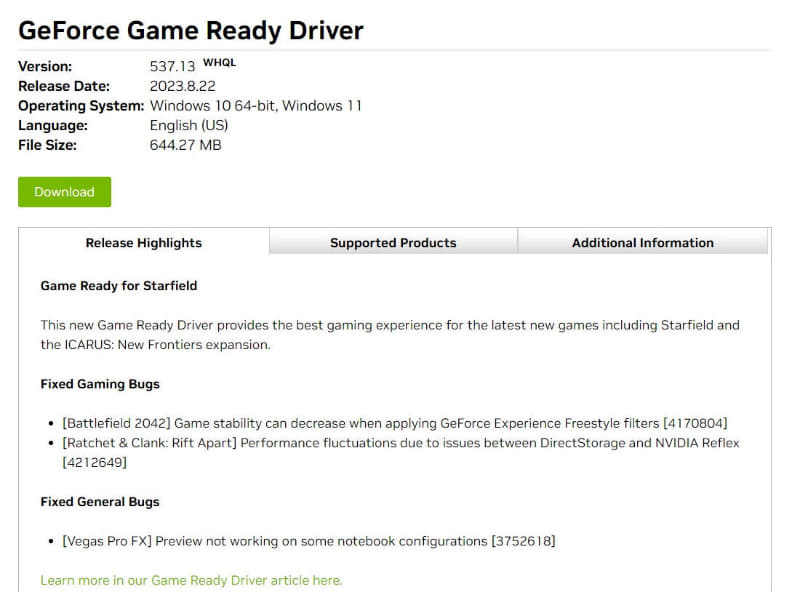Select the release date 2023.8.22
Screen dimensions: 800x600
coord(185,86)
